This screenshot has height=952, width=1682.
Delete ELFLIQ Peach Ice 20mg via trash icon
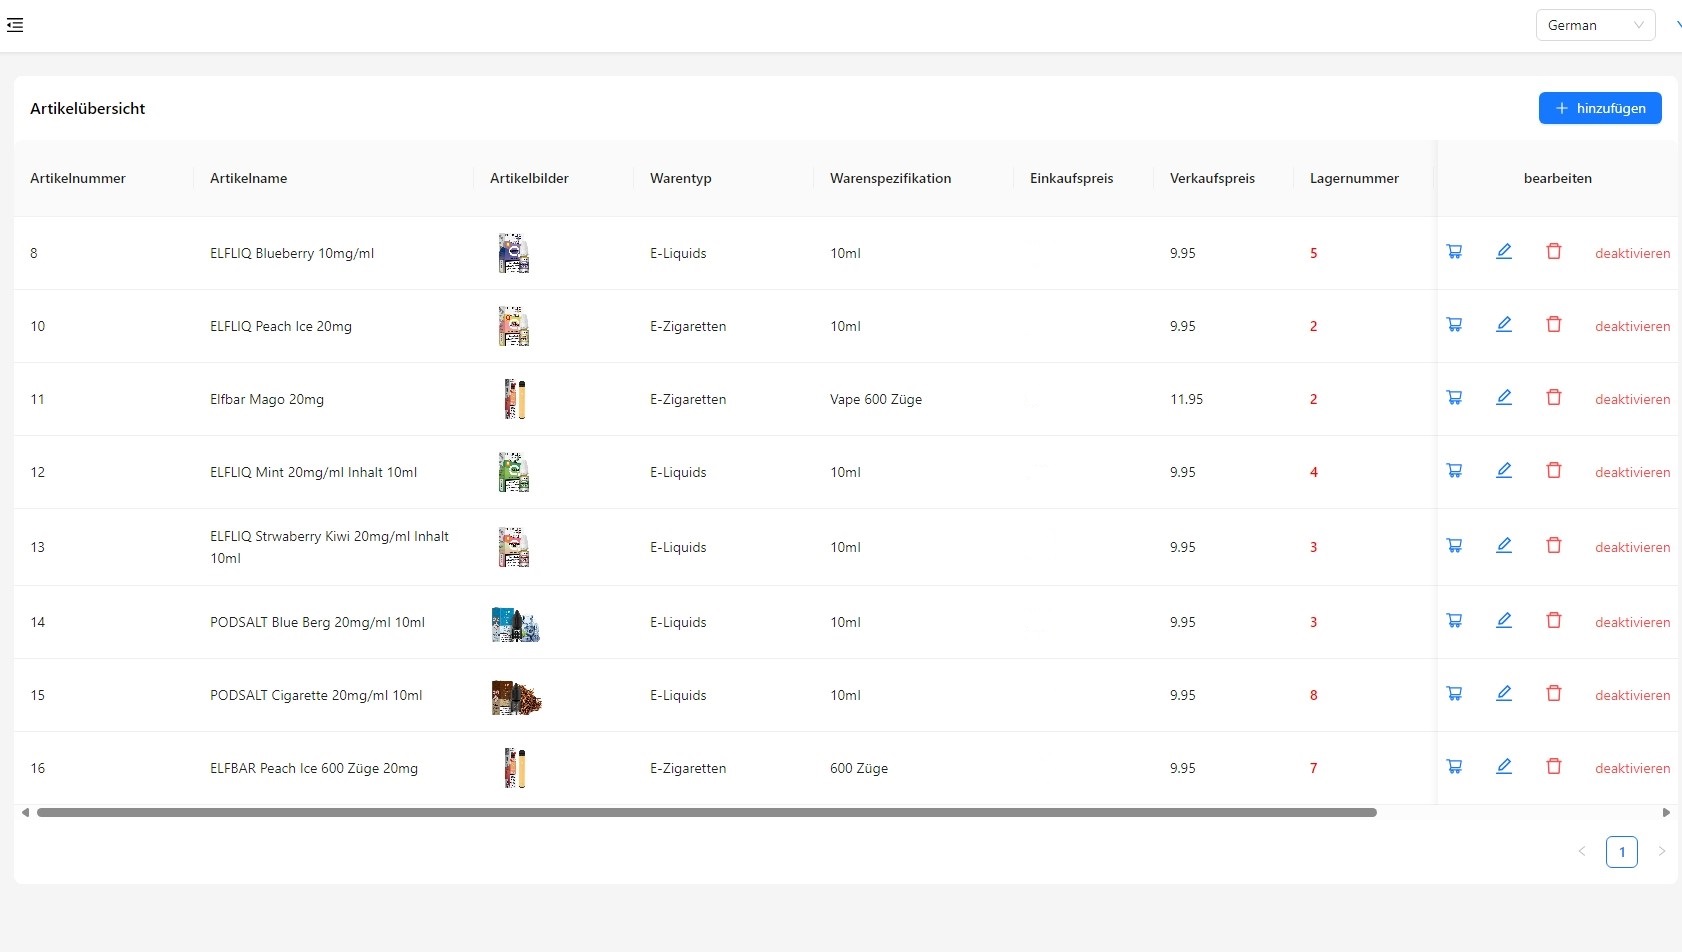coord(1554,325)
